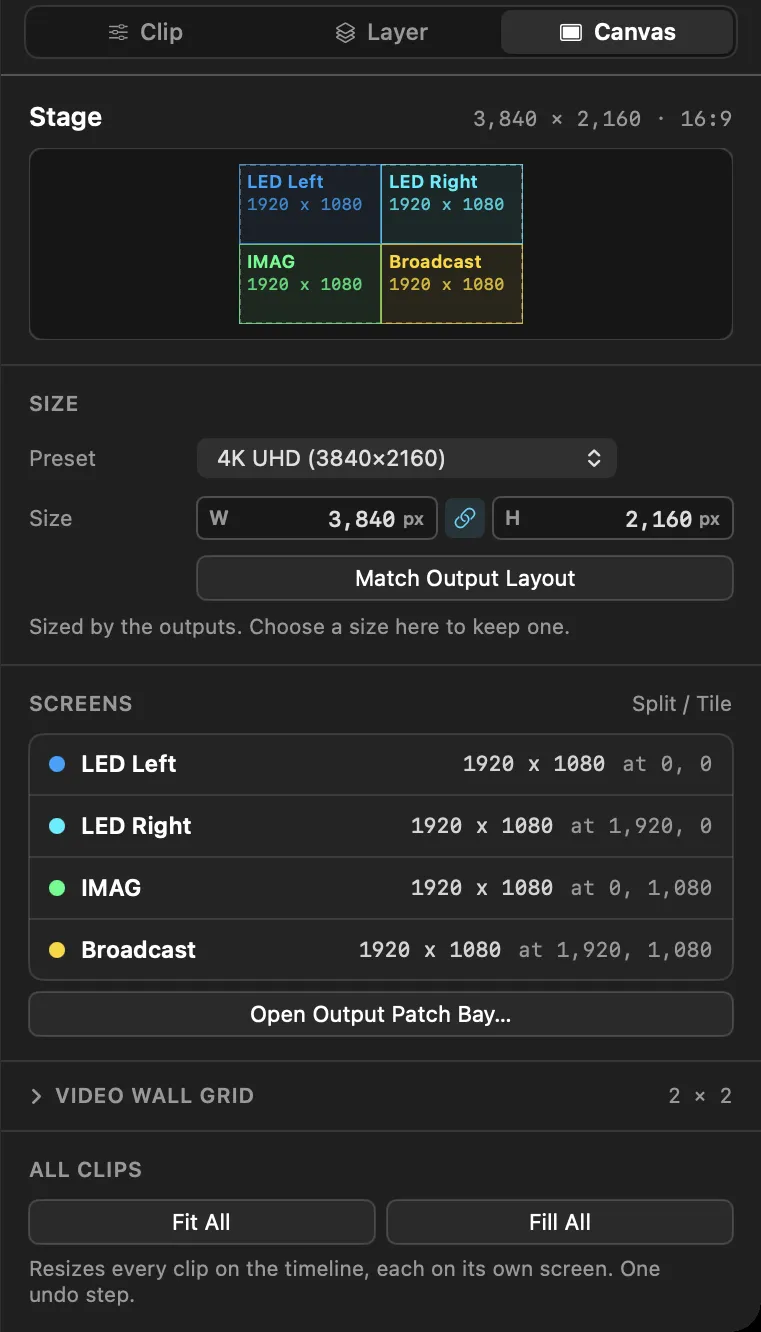Select the IMAG screen row
The height and width of the screenshot is (1332, 761).
(x=381, y=888)
